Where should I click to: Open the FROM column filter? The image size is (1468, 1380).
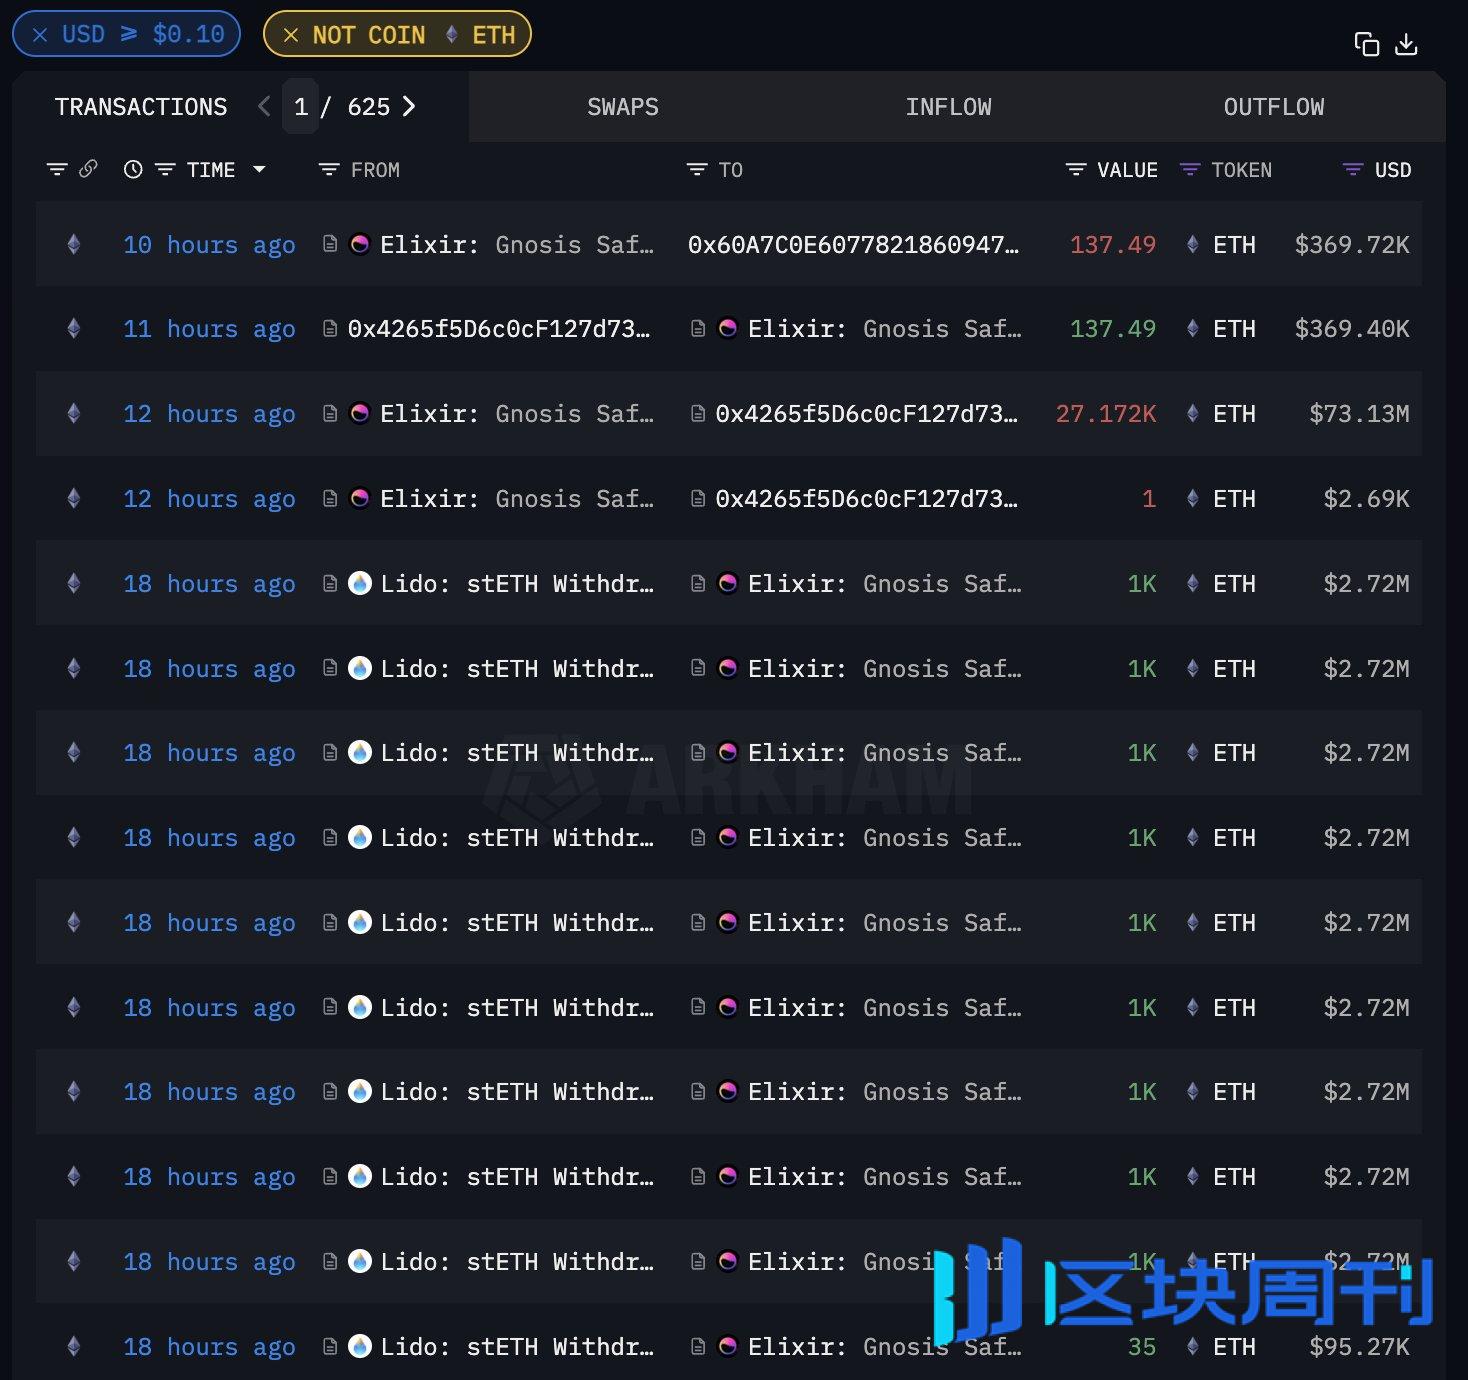coord(329,170)
